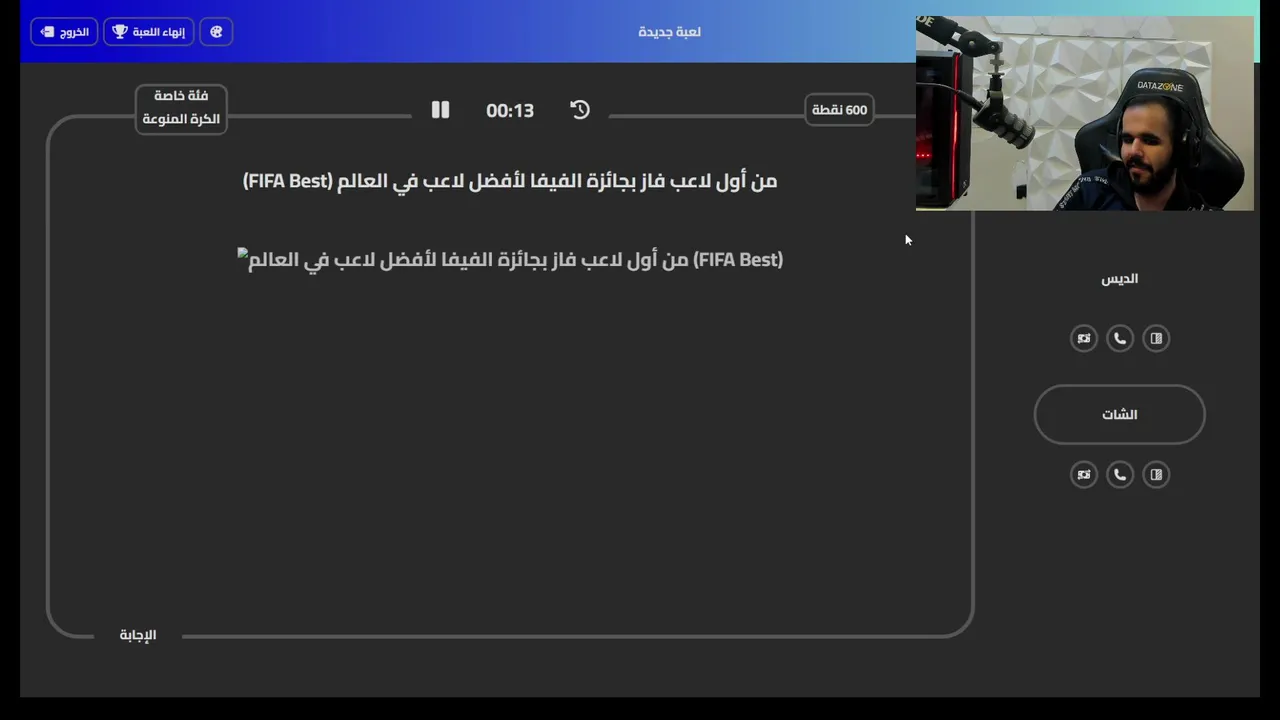
Task: Use الديس team's money lifeline icon
Action: pos(1084,338)
